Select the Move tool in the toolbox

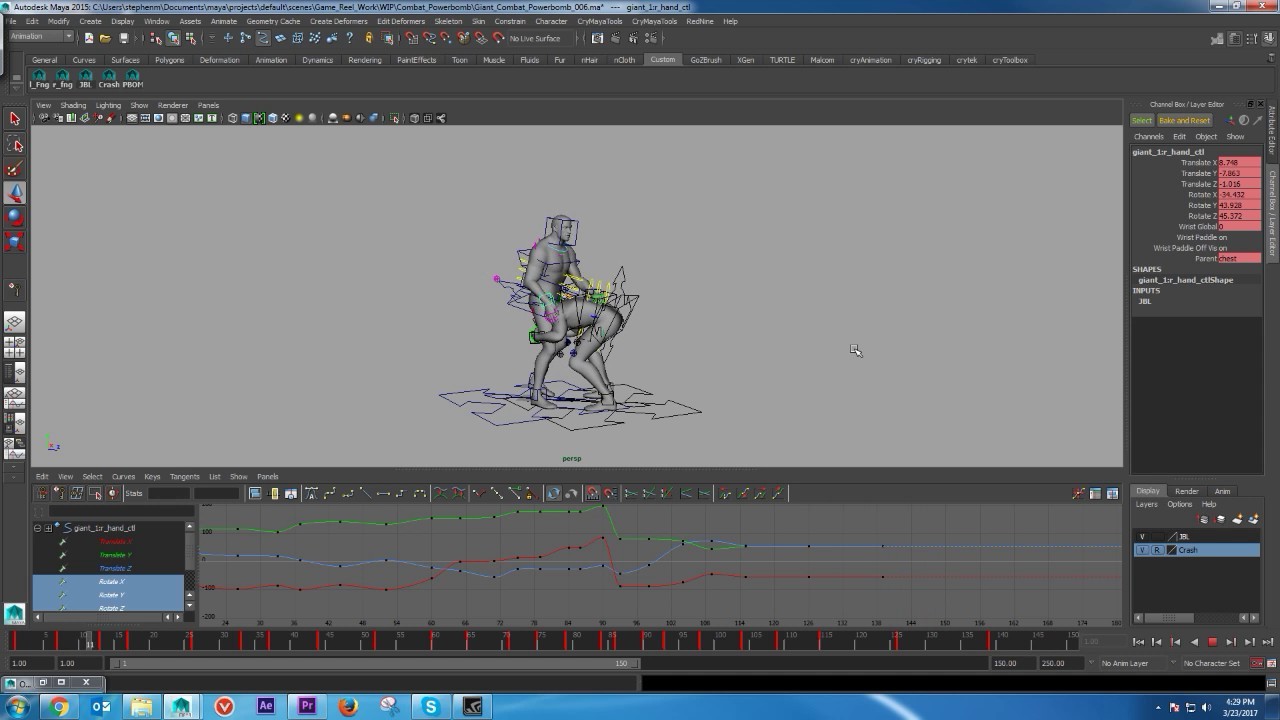coord(14,193)
